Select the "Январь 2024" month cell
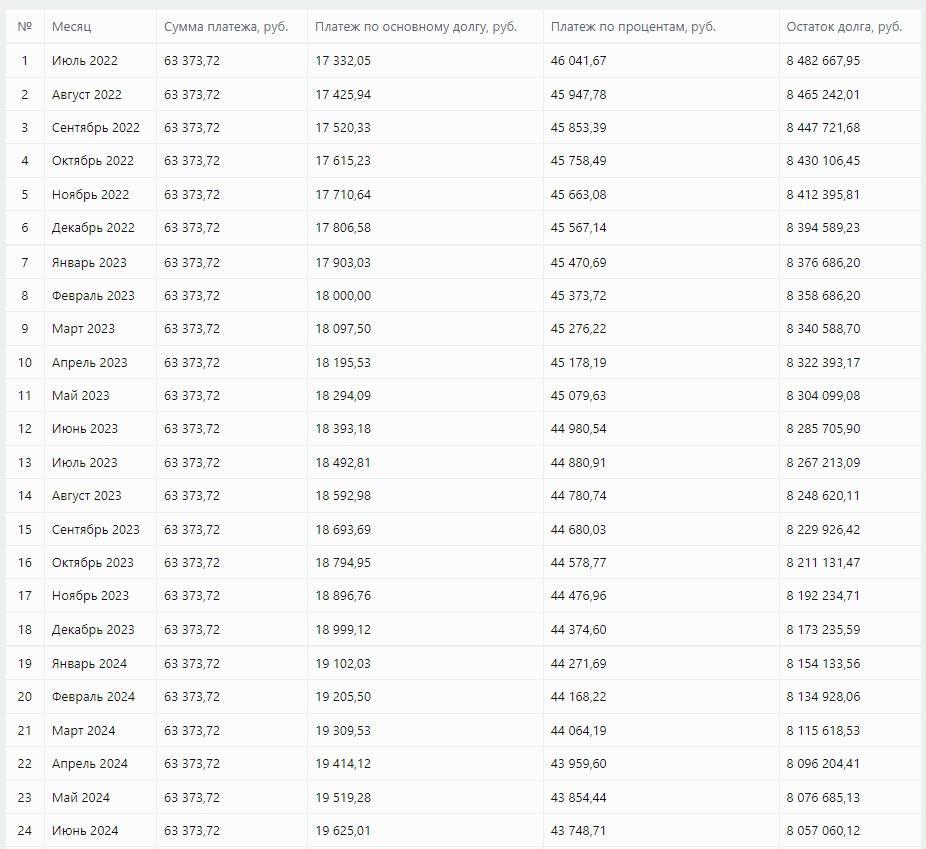Screen dimensions: 926x849 click(x=90, y=664)
